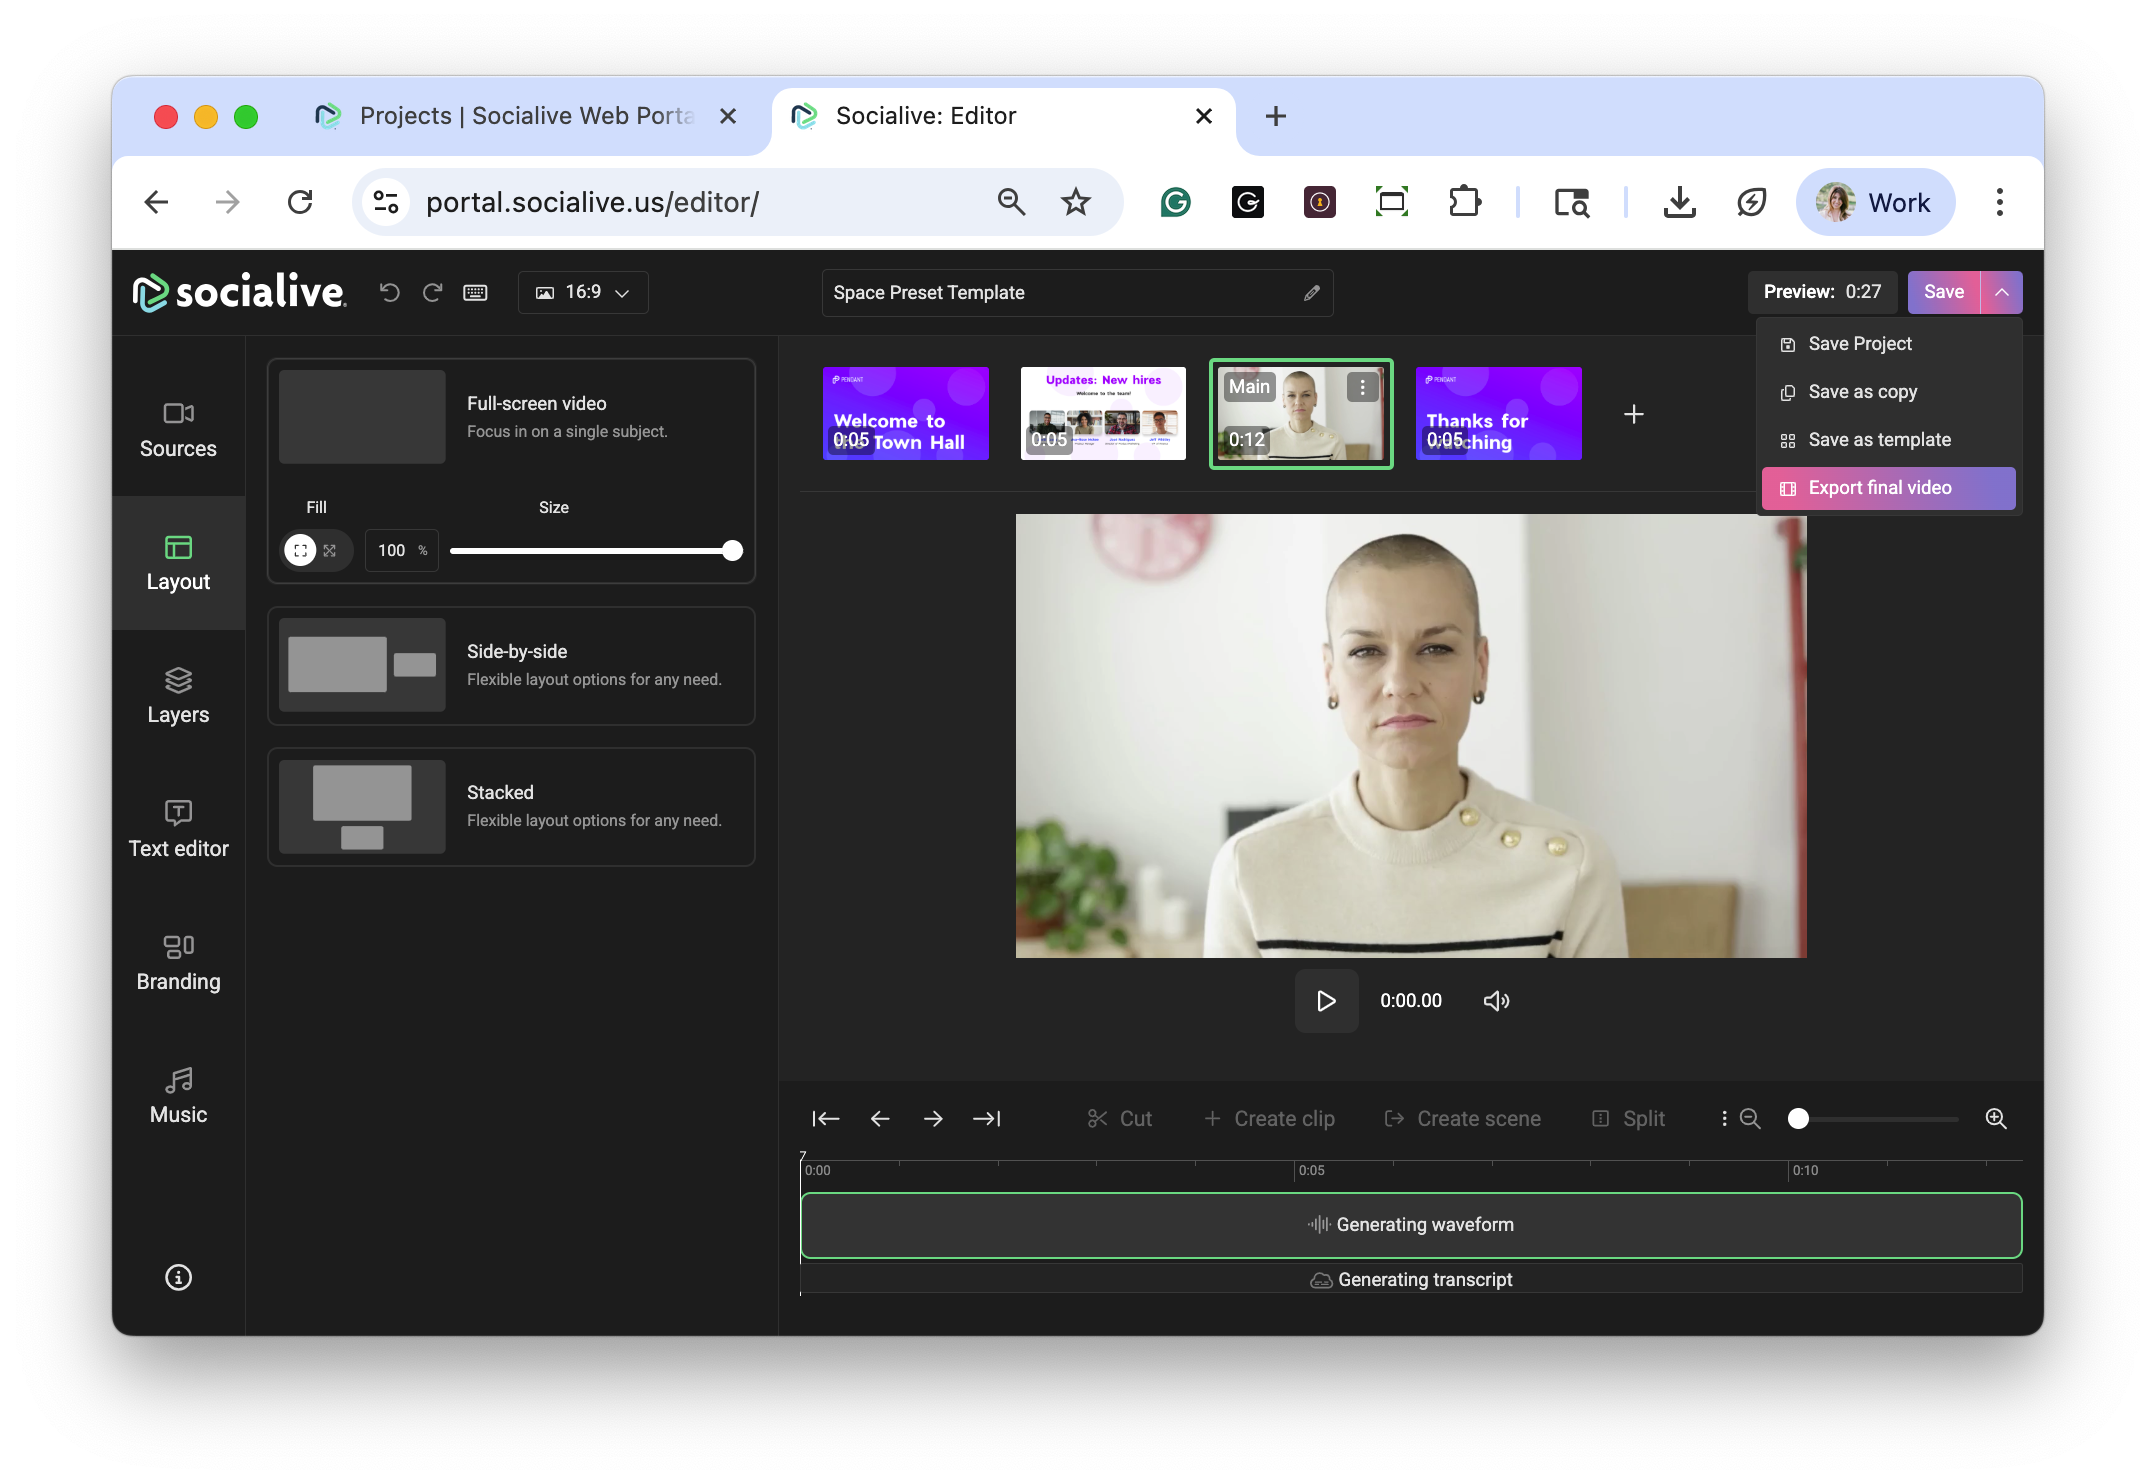The height and width of the screenshot is (1484, 2156).
Task: Select the Welcome to Town Hall scene thumbnail
Action: click(x=905, y=413)
